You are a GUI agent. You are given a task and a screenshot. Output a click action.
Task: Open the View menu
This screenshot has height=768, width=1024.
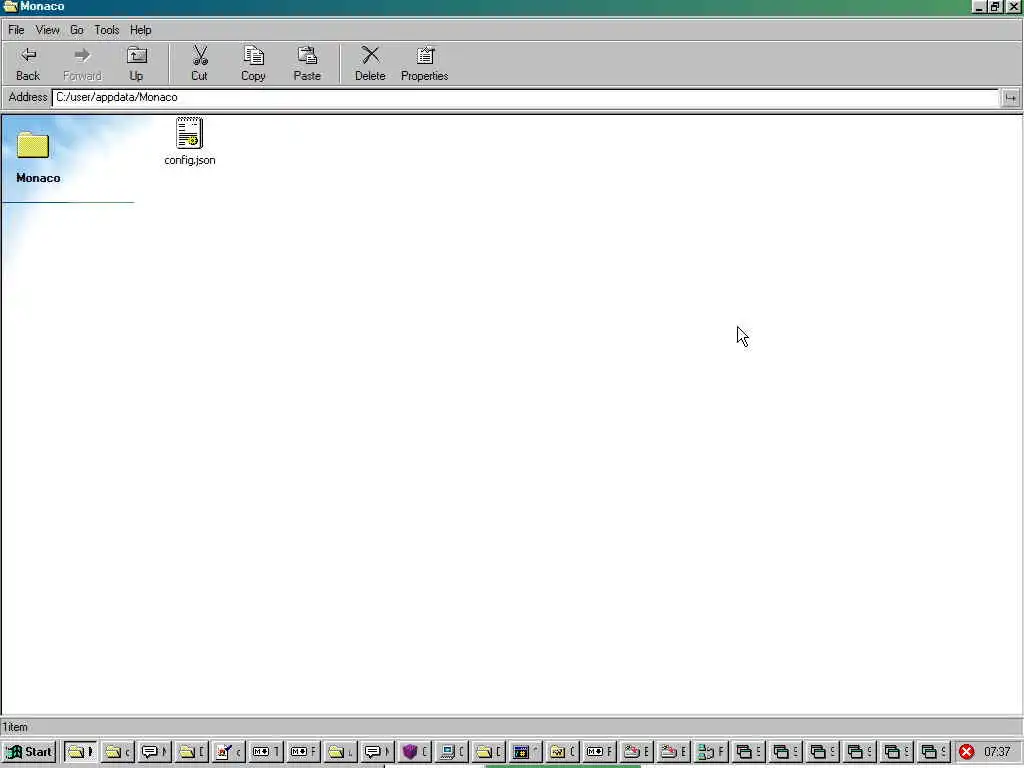pos(47,30)
